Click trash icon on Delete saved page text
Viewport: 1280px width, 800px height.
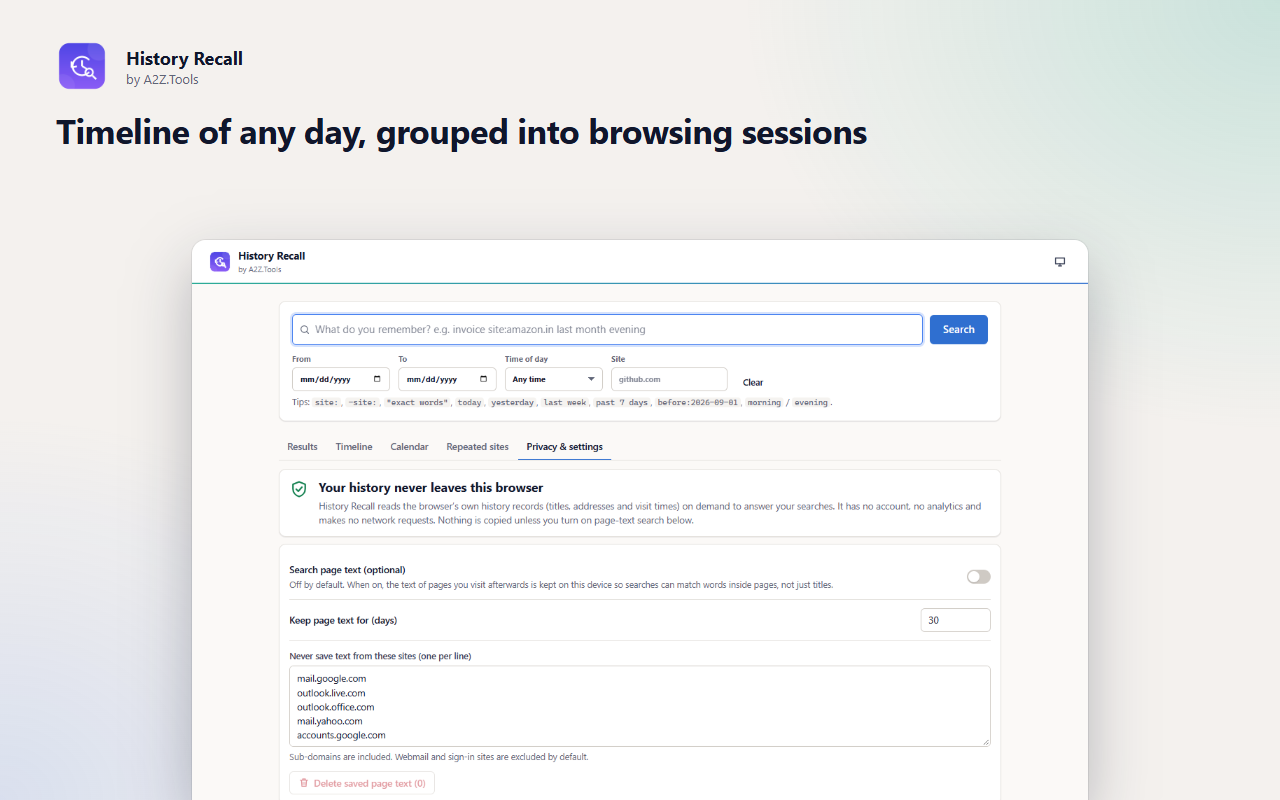pyautogui.click(x=304, y=783)
